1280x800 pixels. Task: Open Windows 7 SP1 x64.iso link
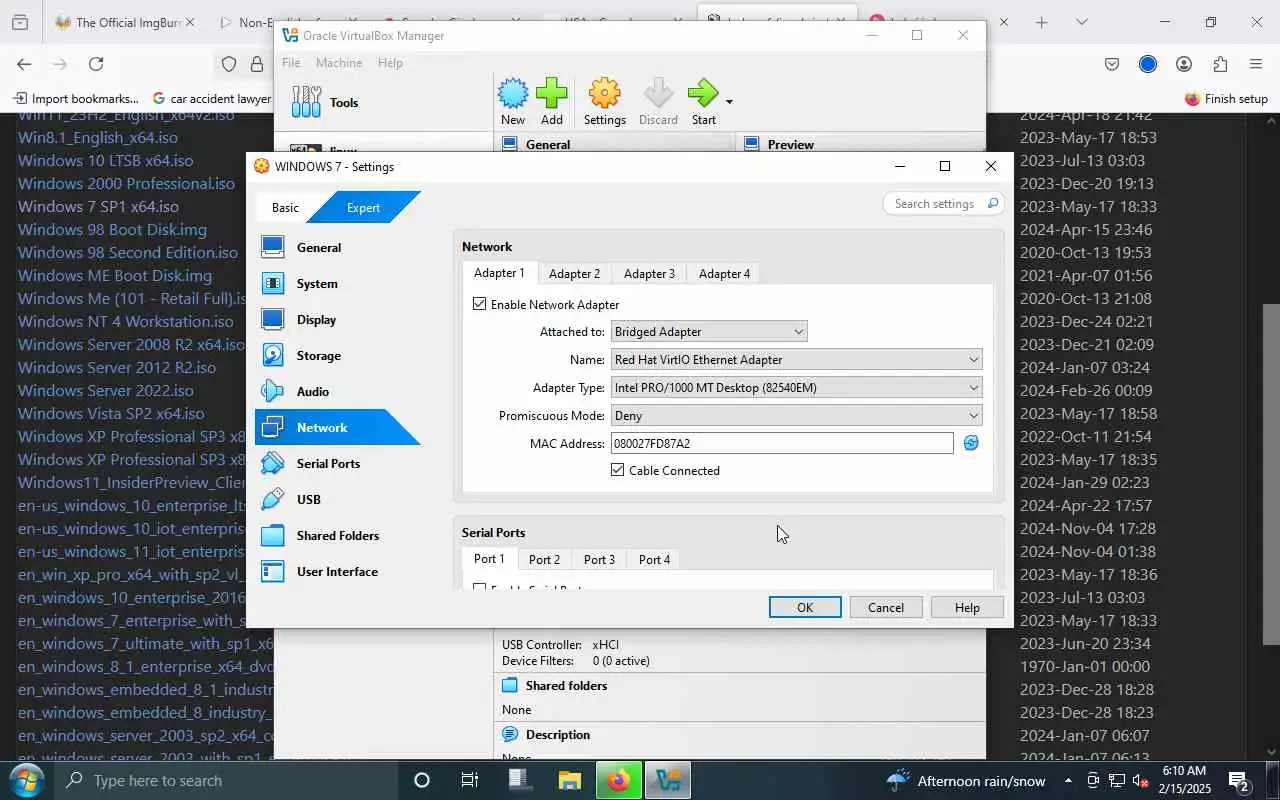pos(98,207)
